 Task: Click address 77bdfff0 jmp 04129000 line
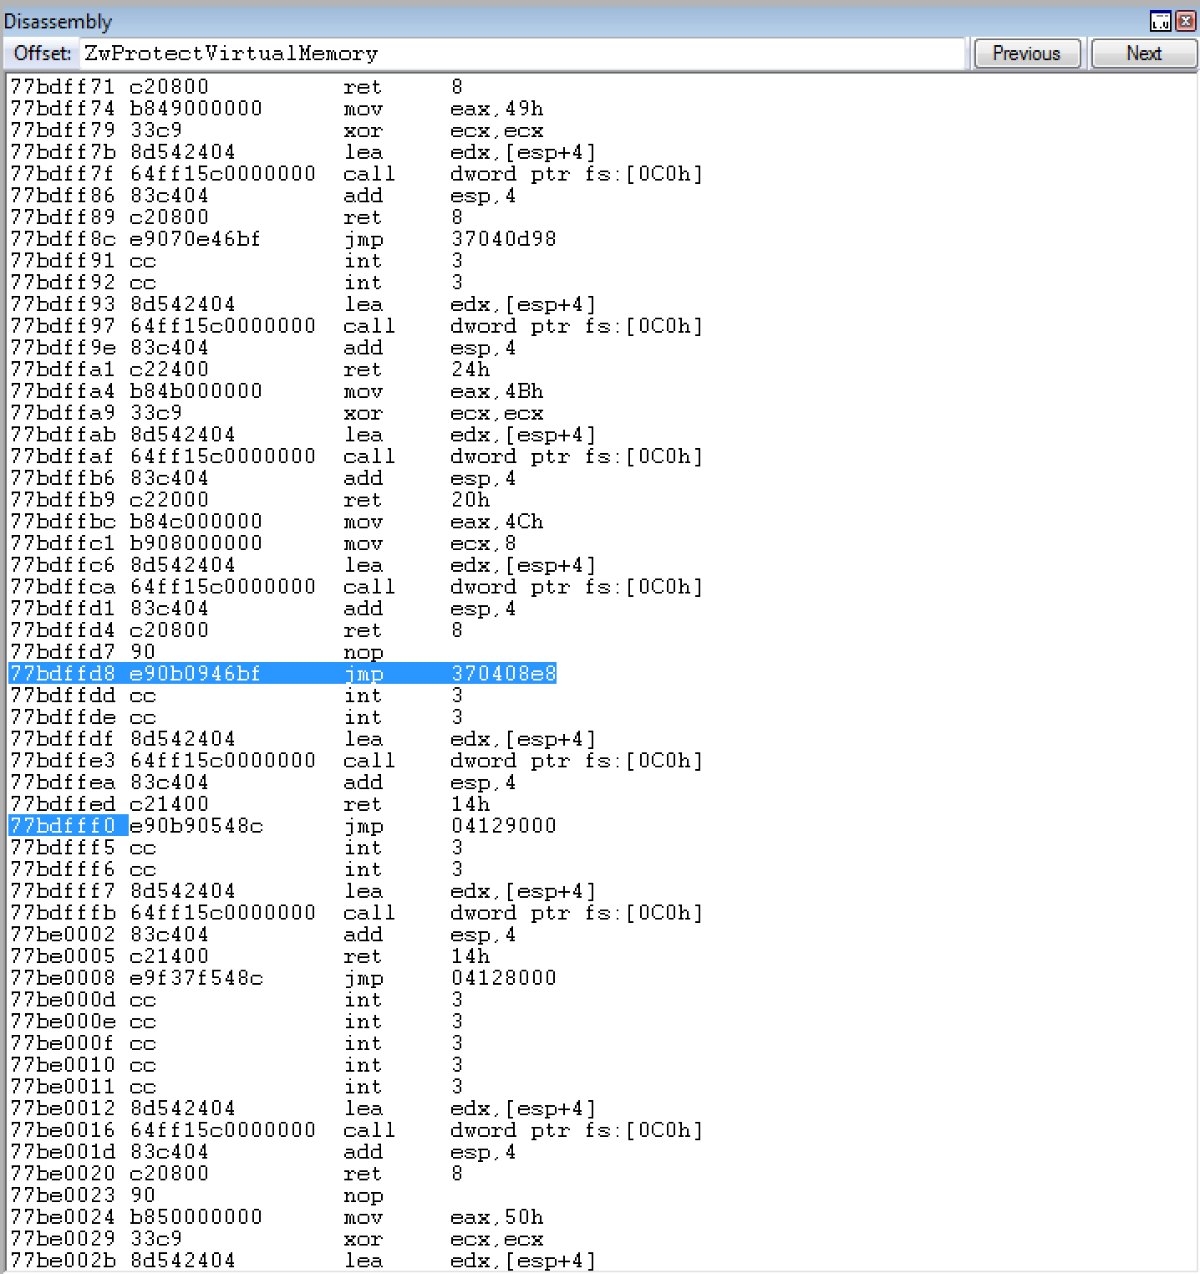click(283, 826)
